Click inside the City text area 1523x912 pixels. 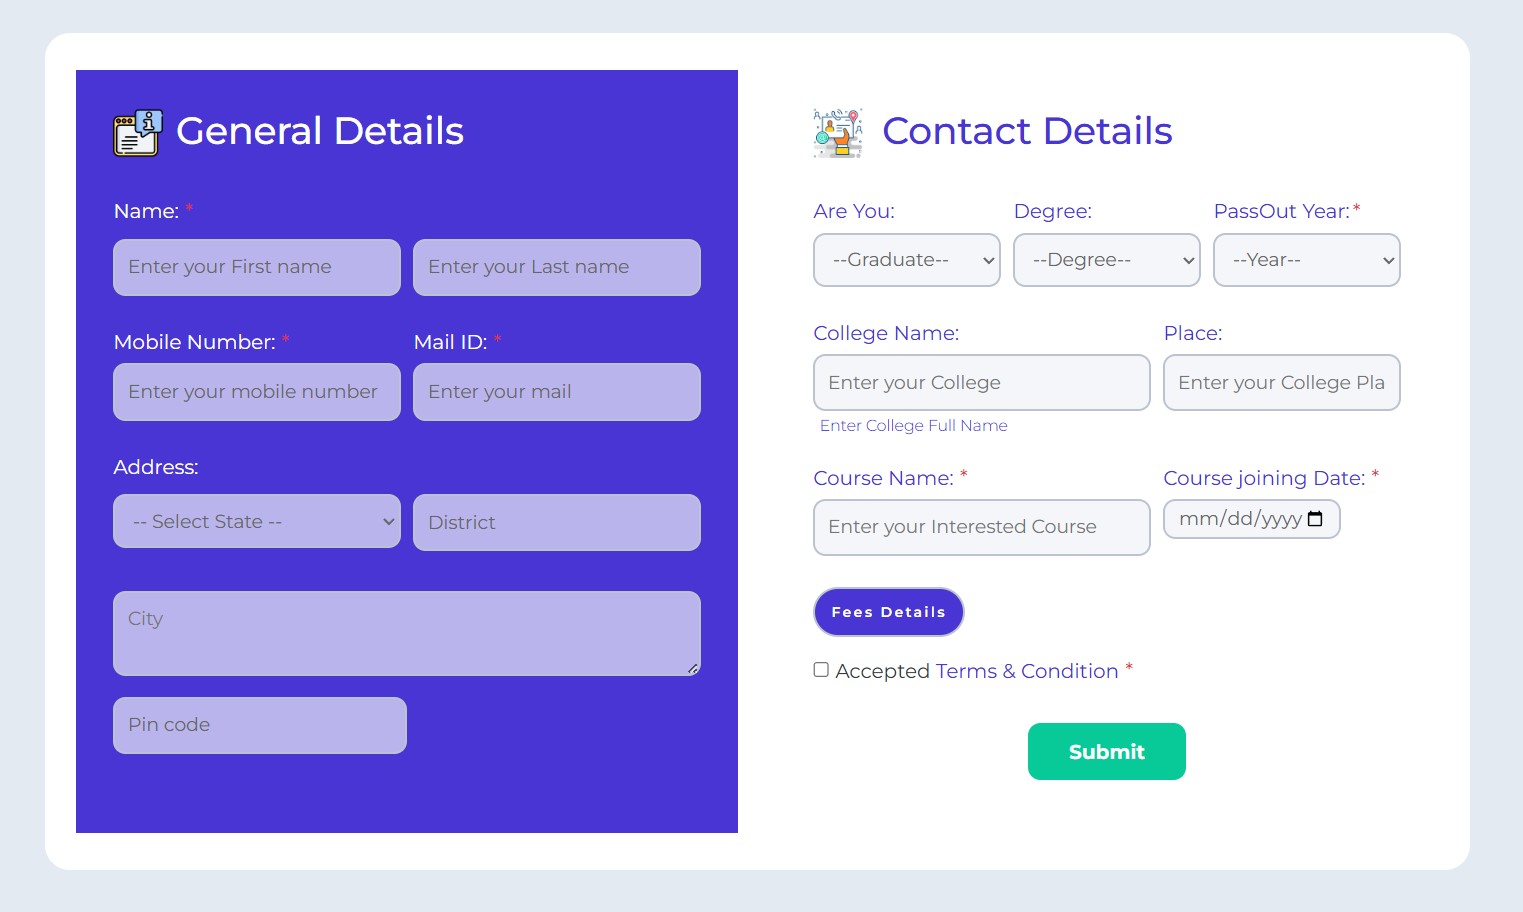click(407, 633)
